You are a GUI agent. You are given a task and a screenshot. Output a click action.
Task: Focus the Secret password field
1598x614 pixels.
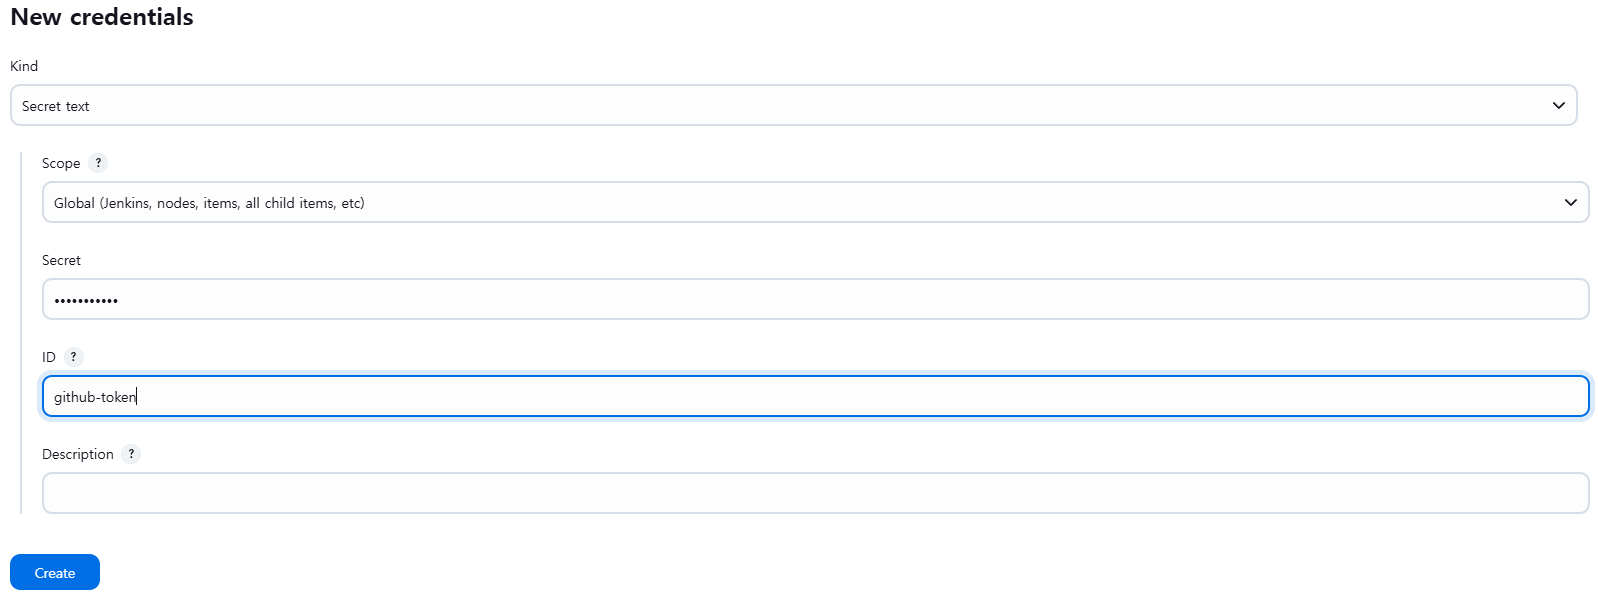tap(815, 299)
